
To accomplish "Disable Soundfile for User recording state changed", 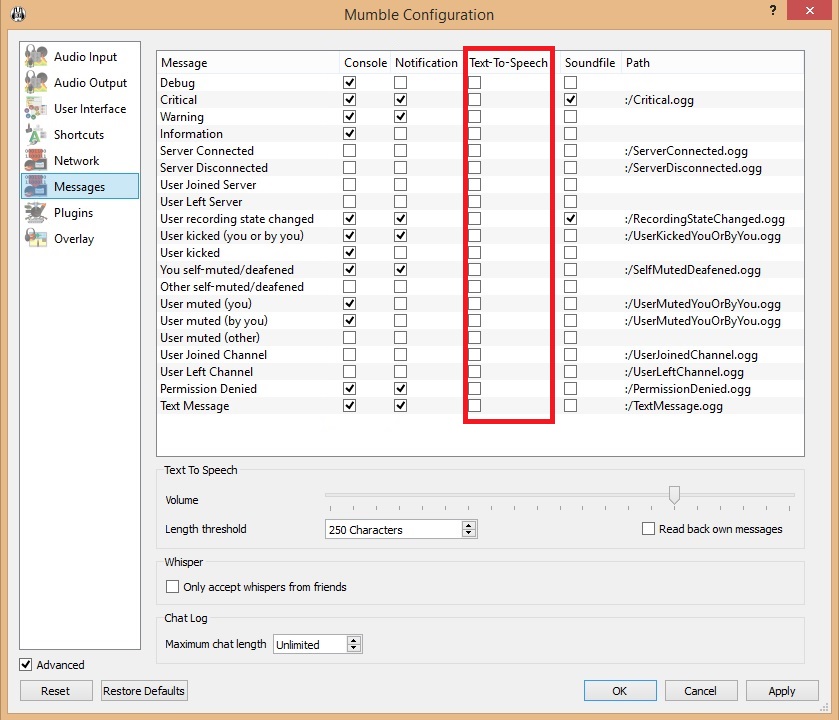I will pyautogui.click(x=570, y=218).
